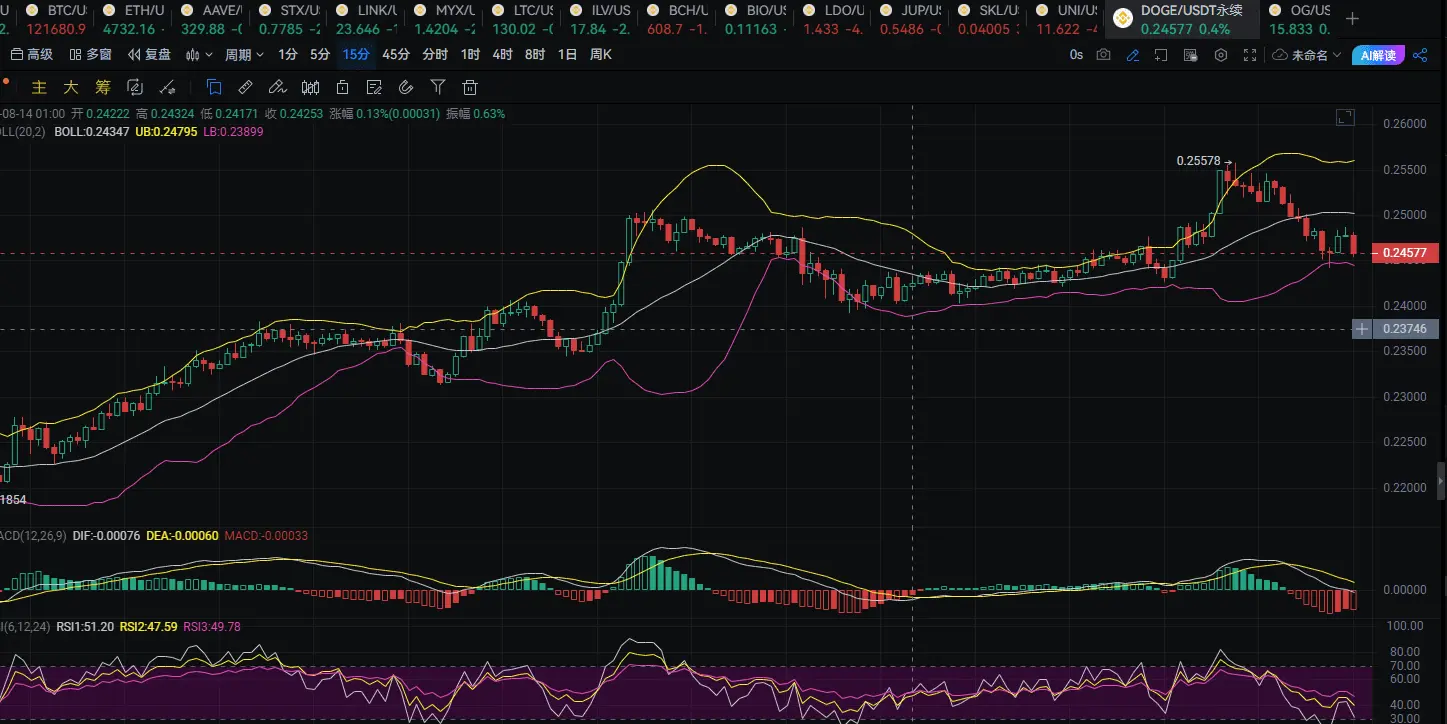Open the LTC/US ticker tab
The width and height of the screenshot is (1447, 724).
point(523,19)
